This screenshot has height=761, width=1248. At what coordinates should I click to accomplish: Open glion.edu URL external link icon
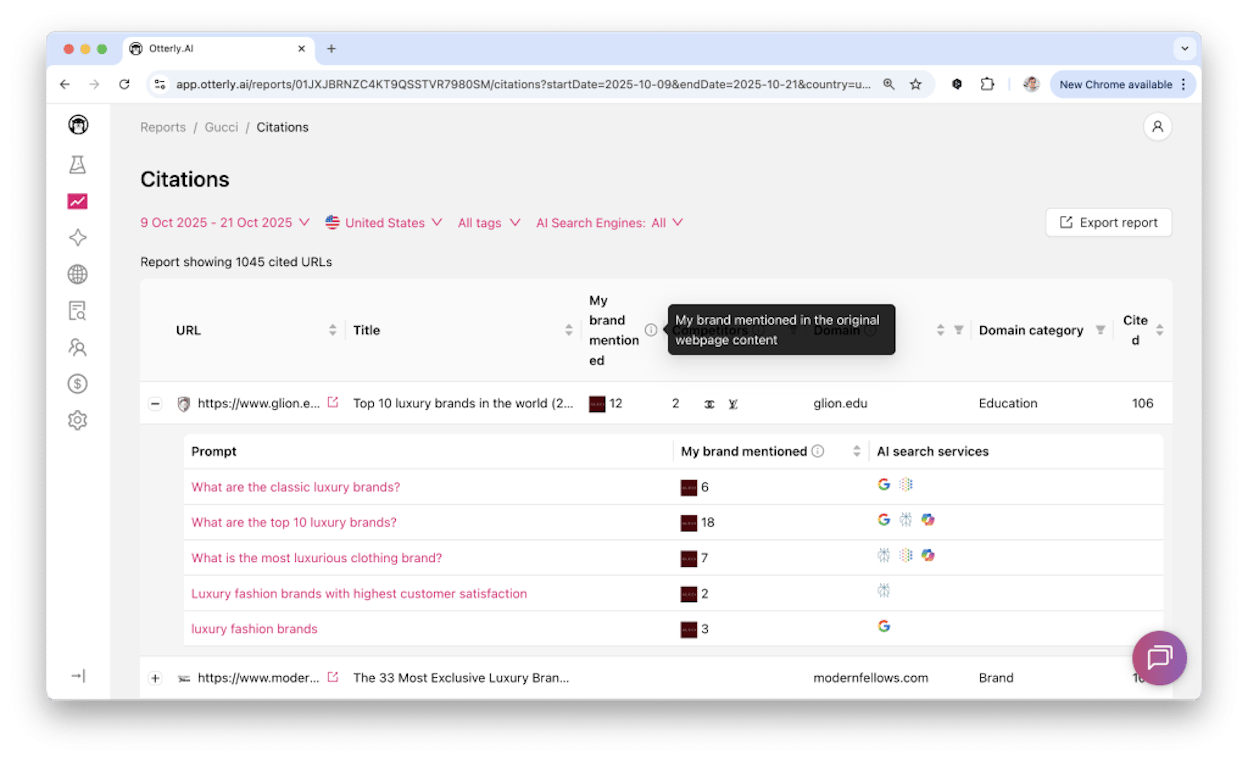tap(333, 403)
